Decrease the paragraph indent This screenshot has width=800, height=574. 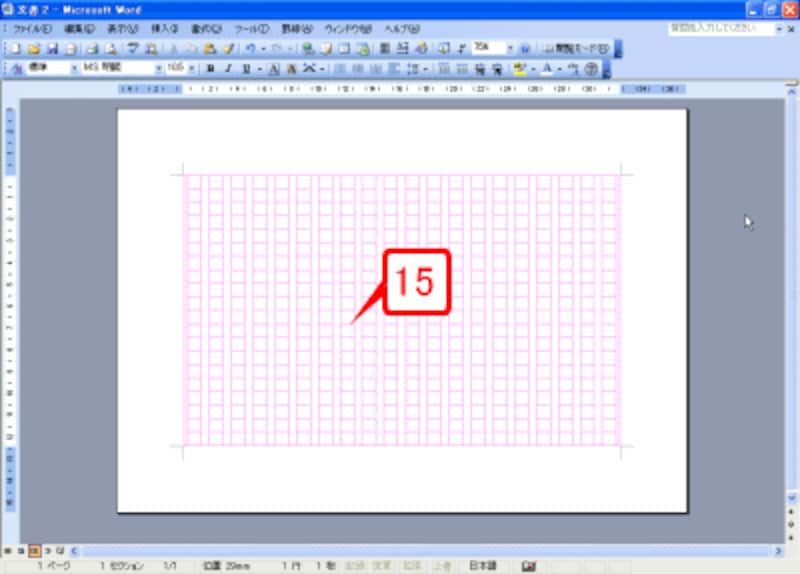tap(480, 69)
